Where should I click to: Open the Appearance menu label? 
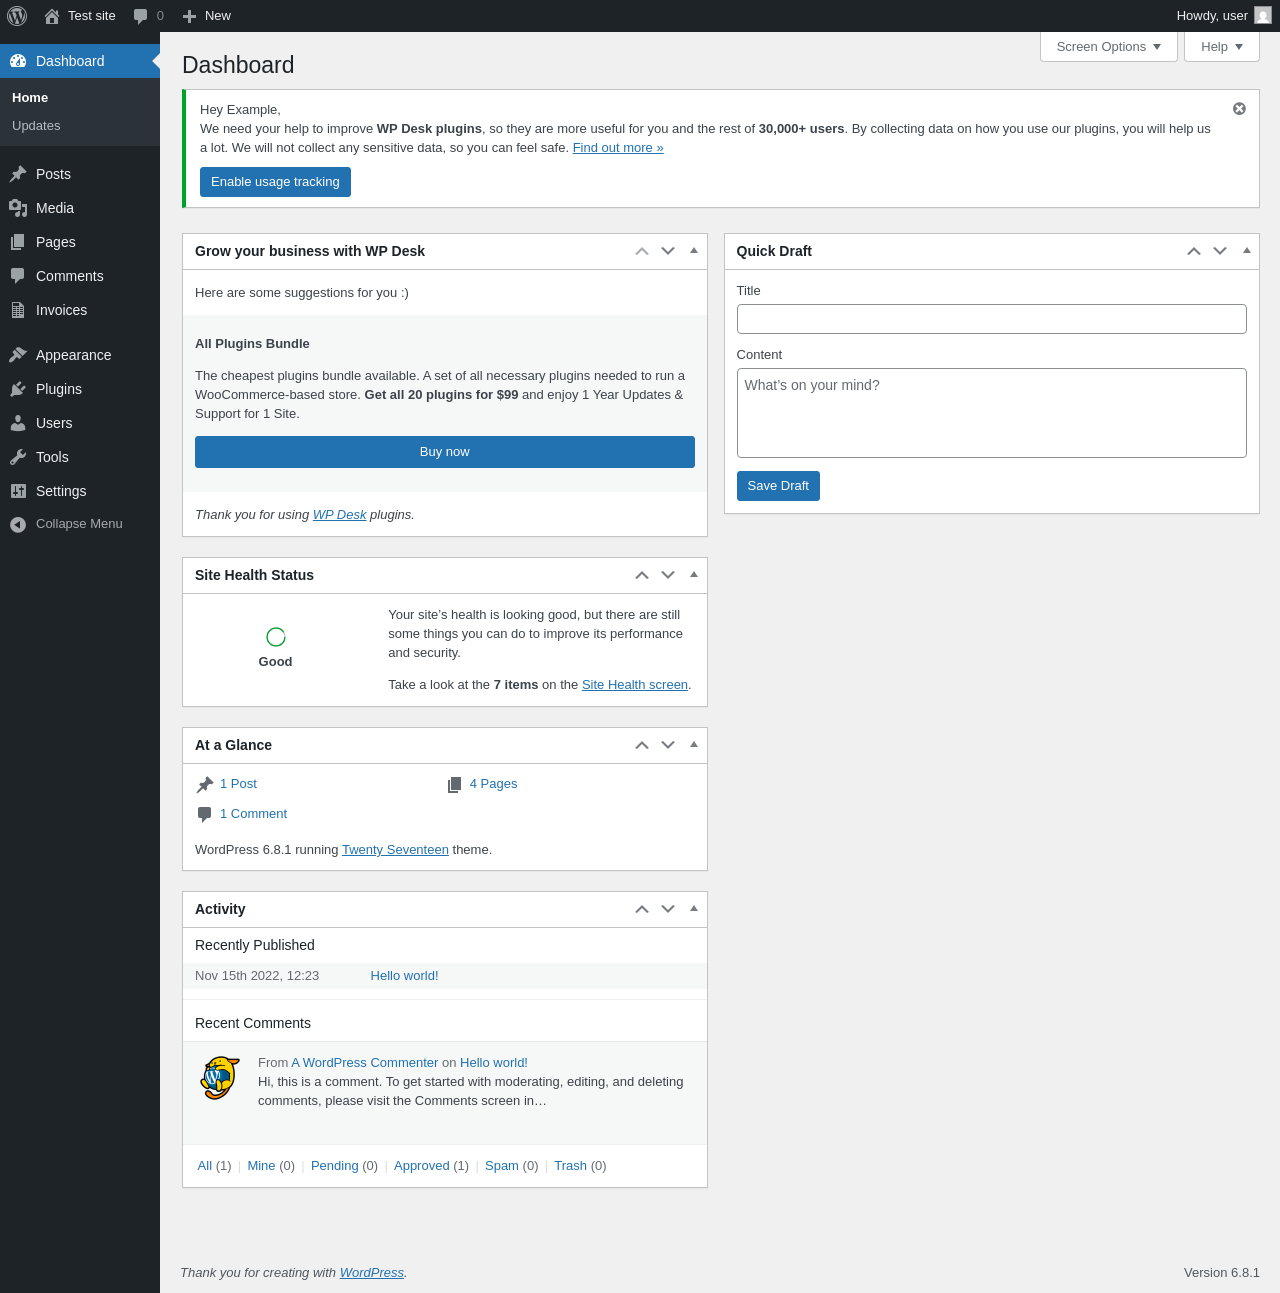click(73, 355)
